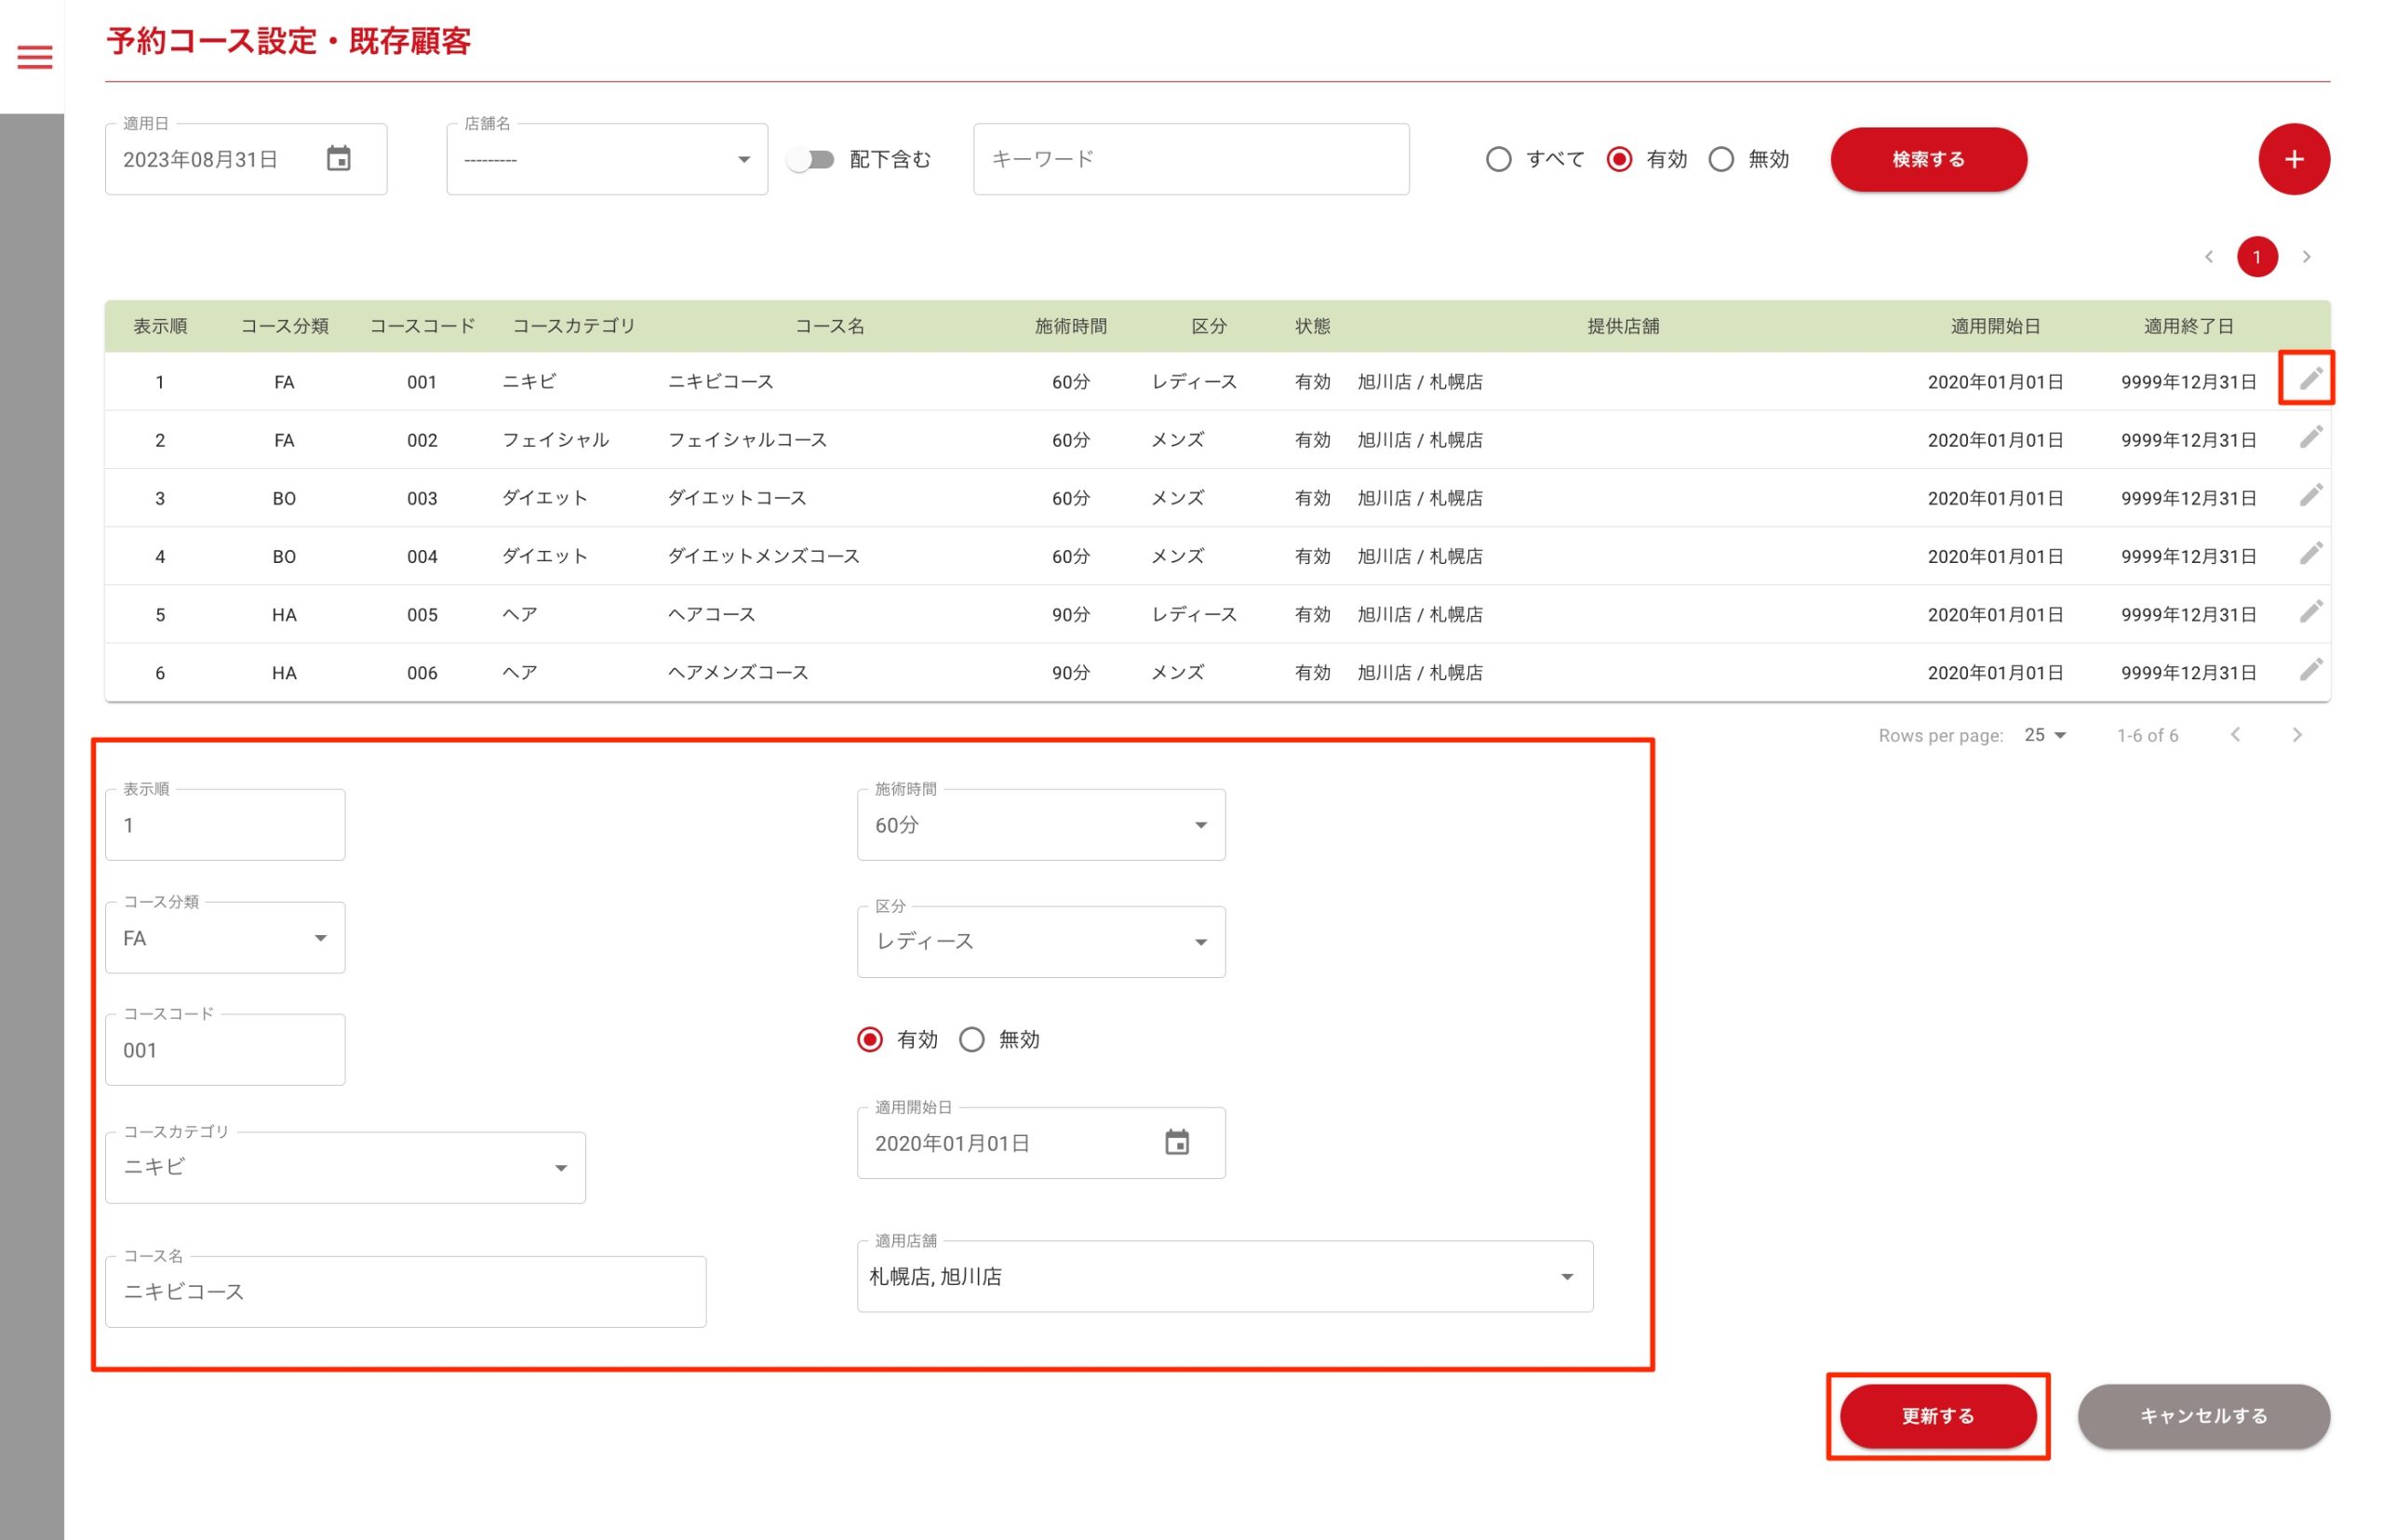The height and width of the screenshot is (1540, 2382).
Task: Open the 適用開始日 calendar picker icon
Action: pyautogui.click(x=1176, y=1143)
